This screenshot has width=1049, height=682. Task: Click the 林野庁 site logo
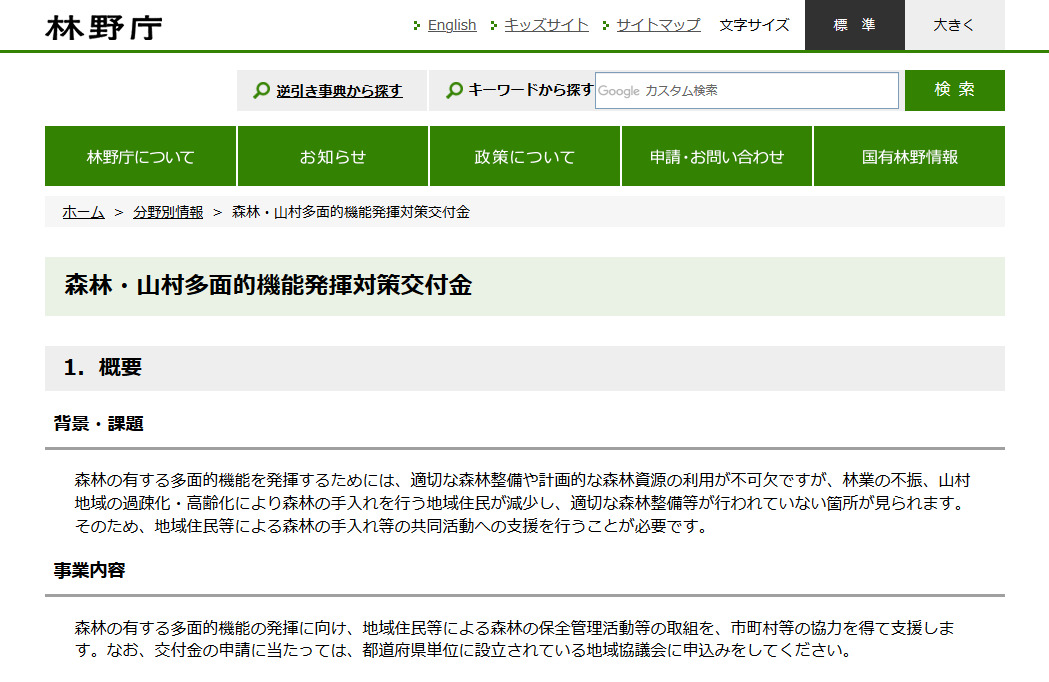coord(104,27)
